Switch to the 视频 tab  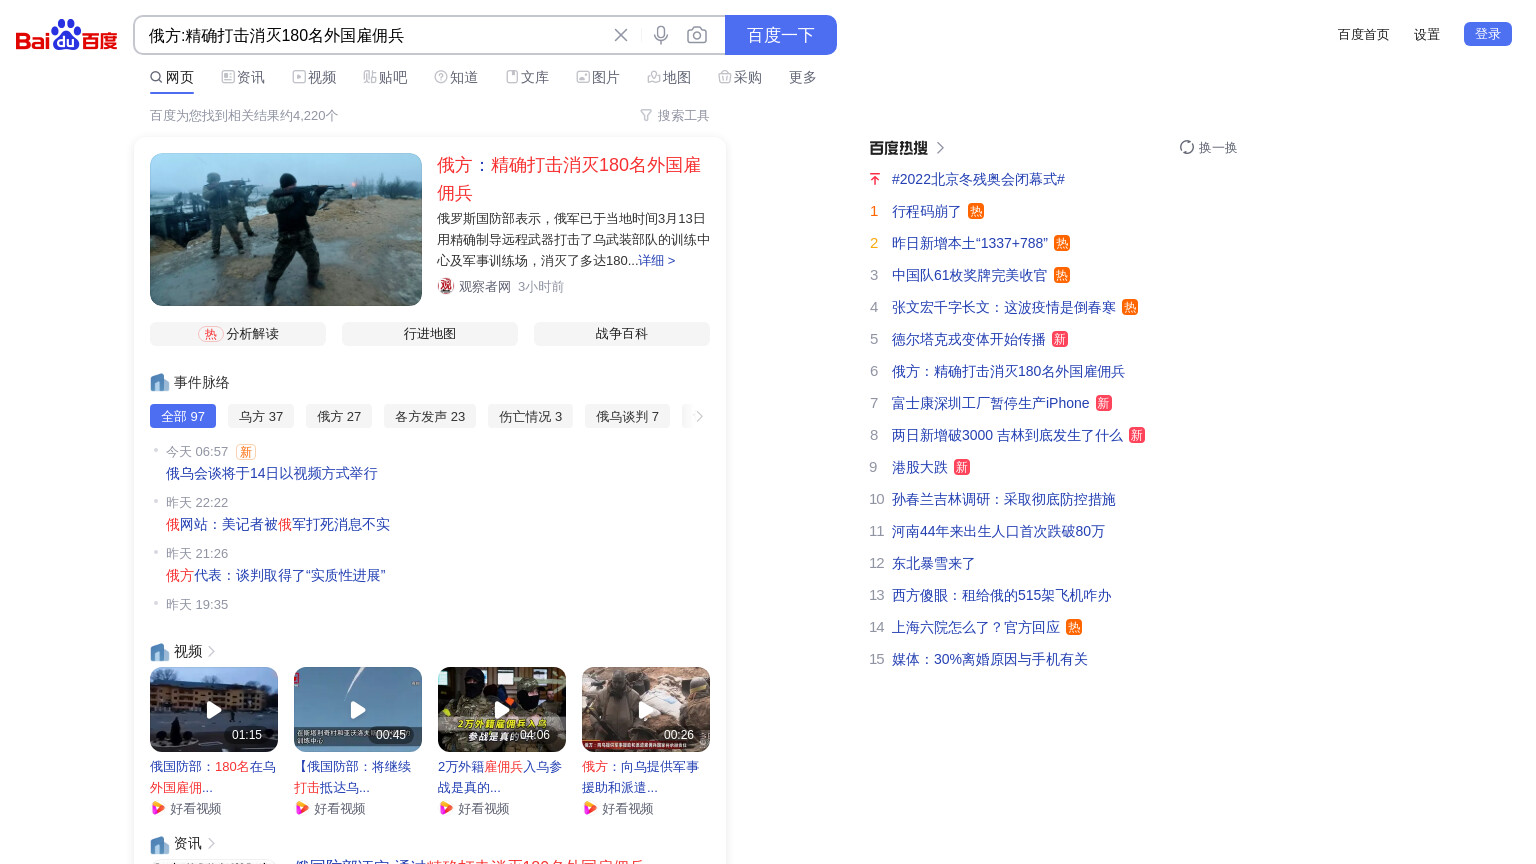click(x=314, y=77)
